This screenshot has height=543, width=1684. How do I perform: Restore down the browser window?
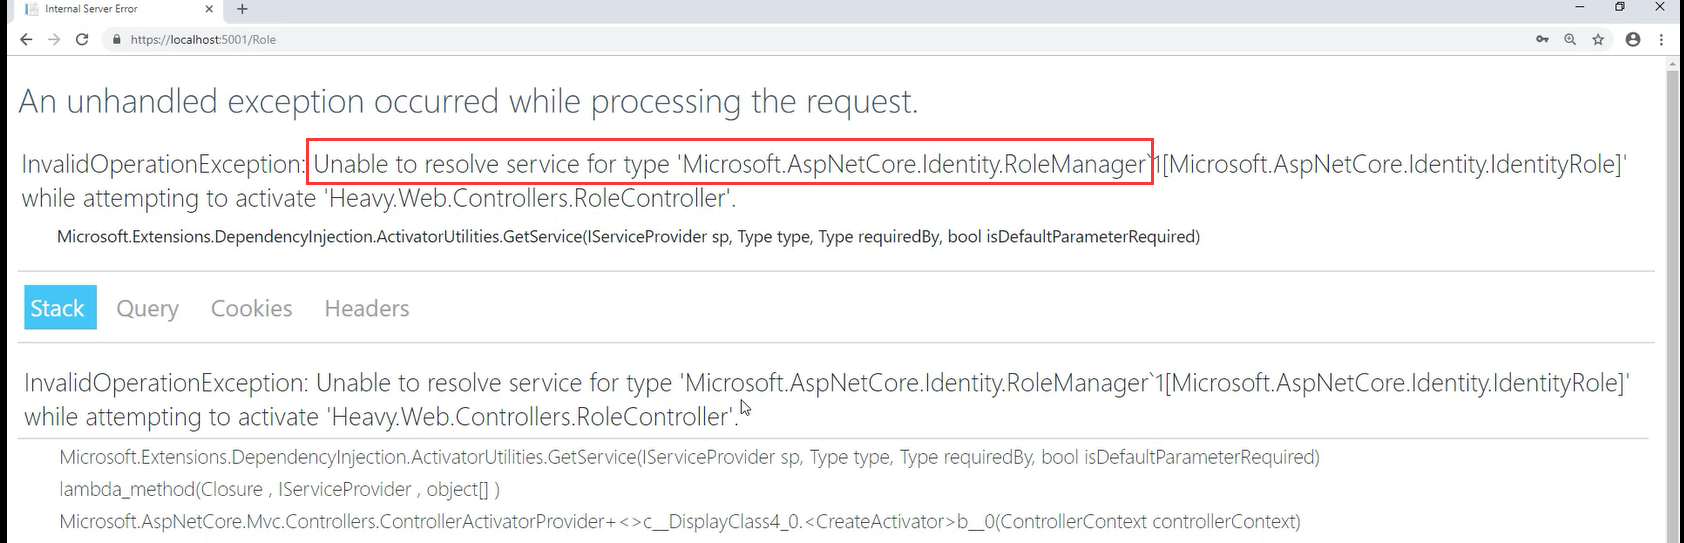pyautogui.click(x=1620, y=8)
